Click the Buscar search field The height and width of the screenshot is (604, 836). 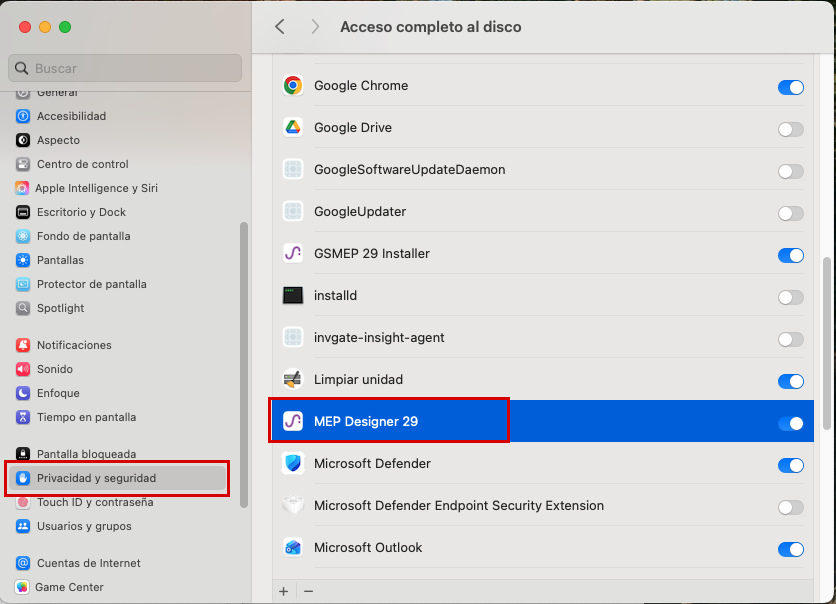coord(125,68)
